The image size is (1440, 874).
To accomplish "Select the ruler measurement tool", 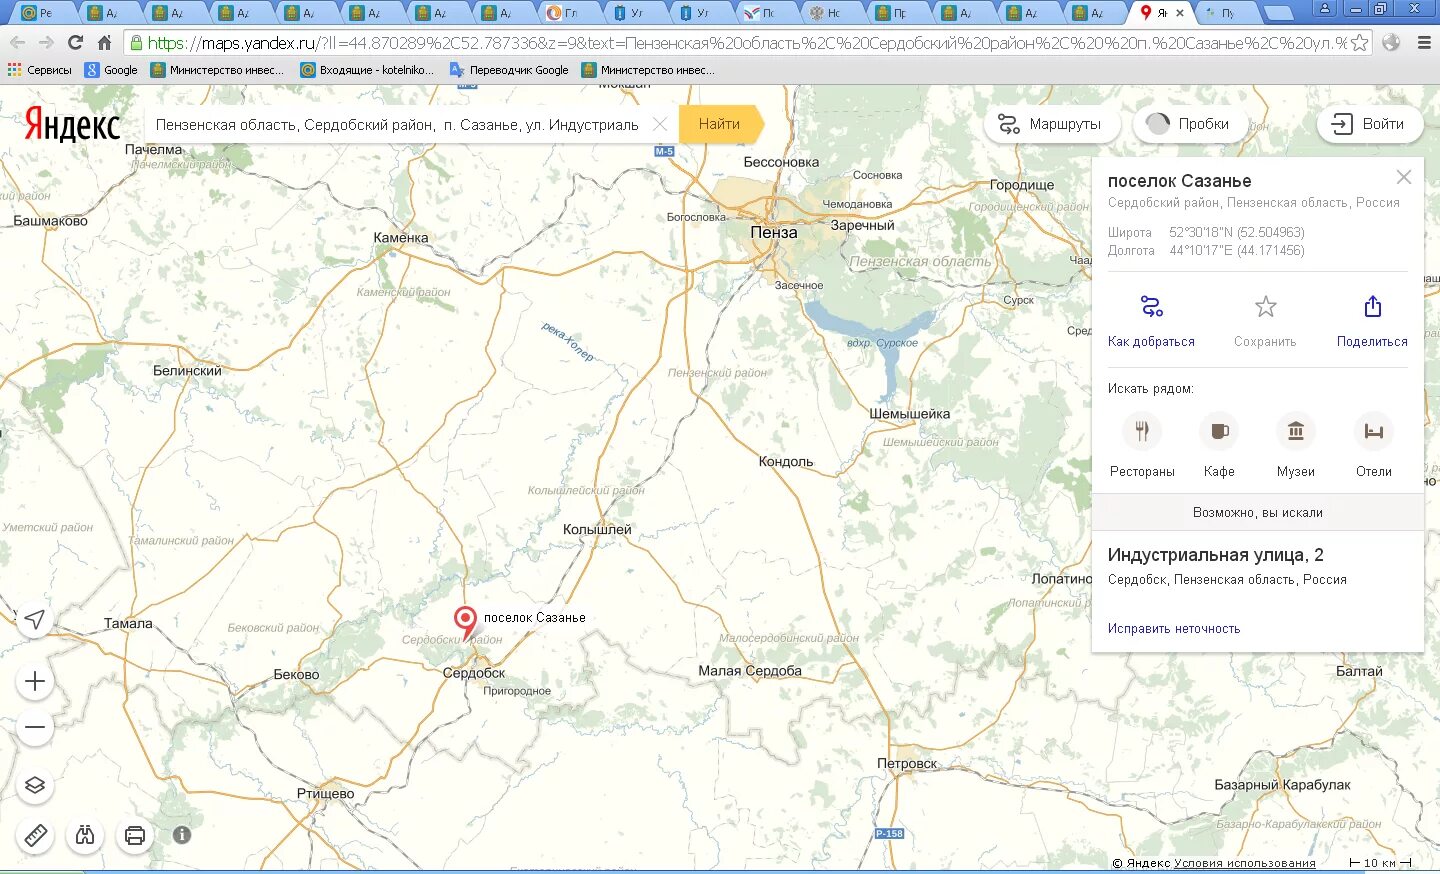I will coord(35,835).
